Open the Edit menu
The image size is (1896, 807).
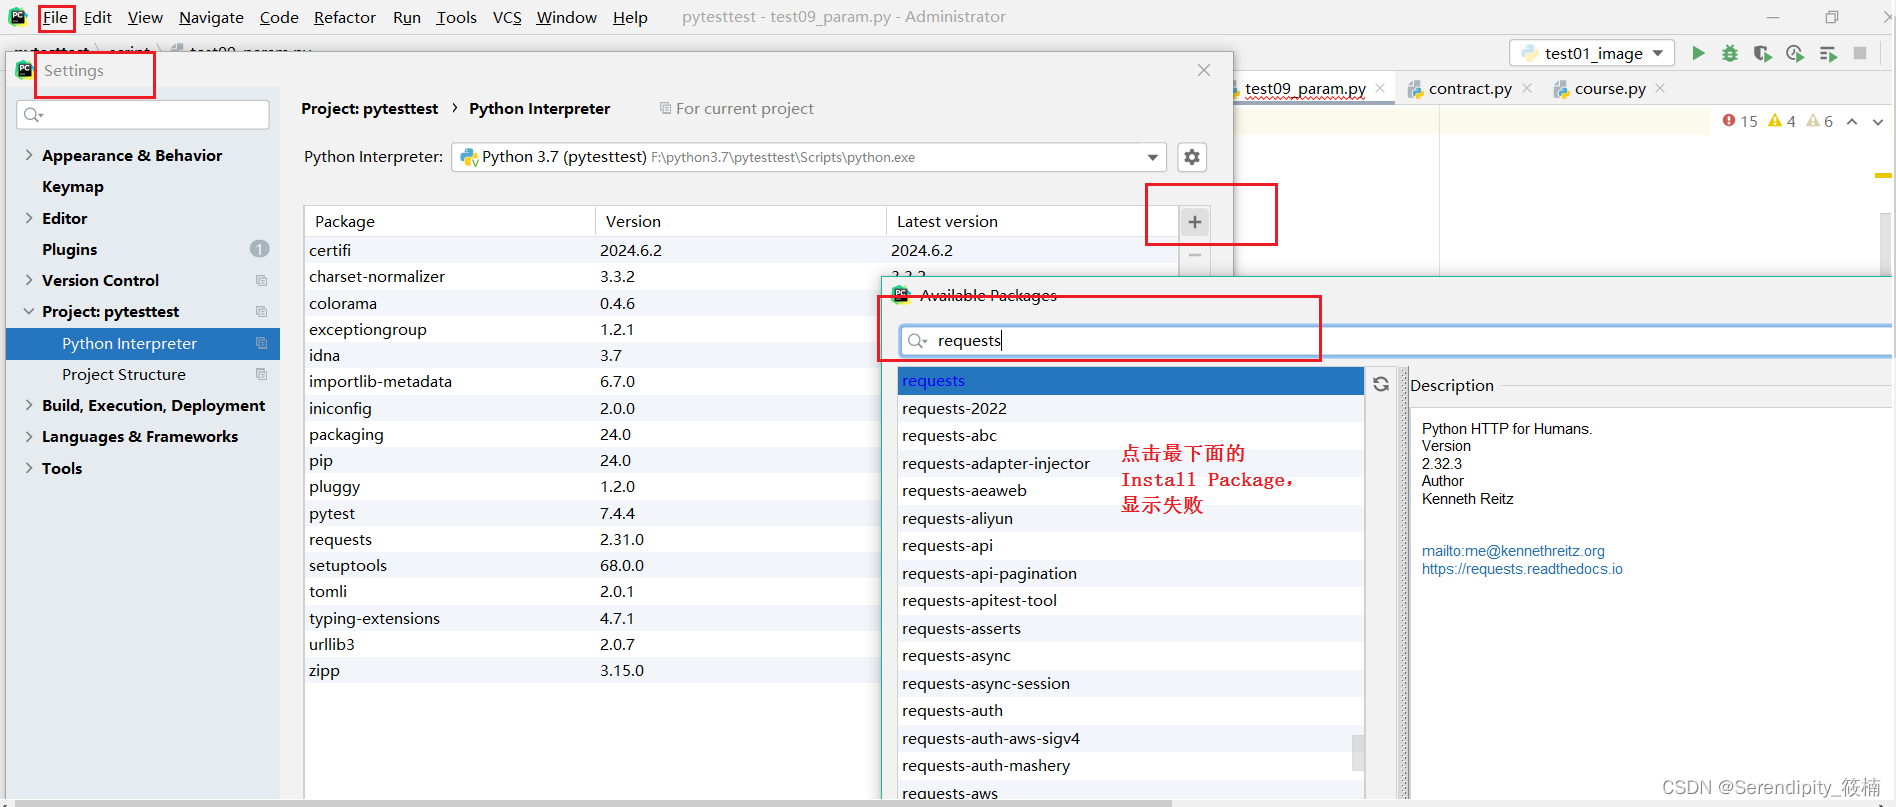point(98,18)
